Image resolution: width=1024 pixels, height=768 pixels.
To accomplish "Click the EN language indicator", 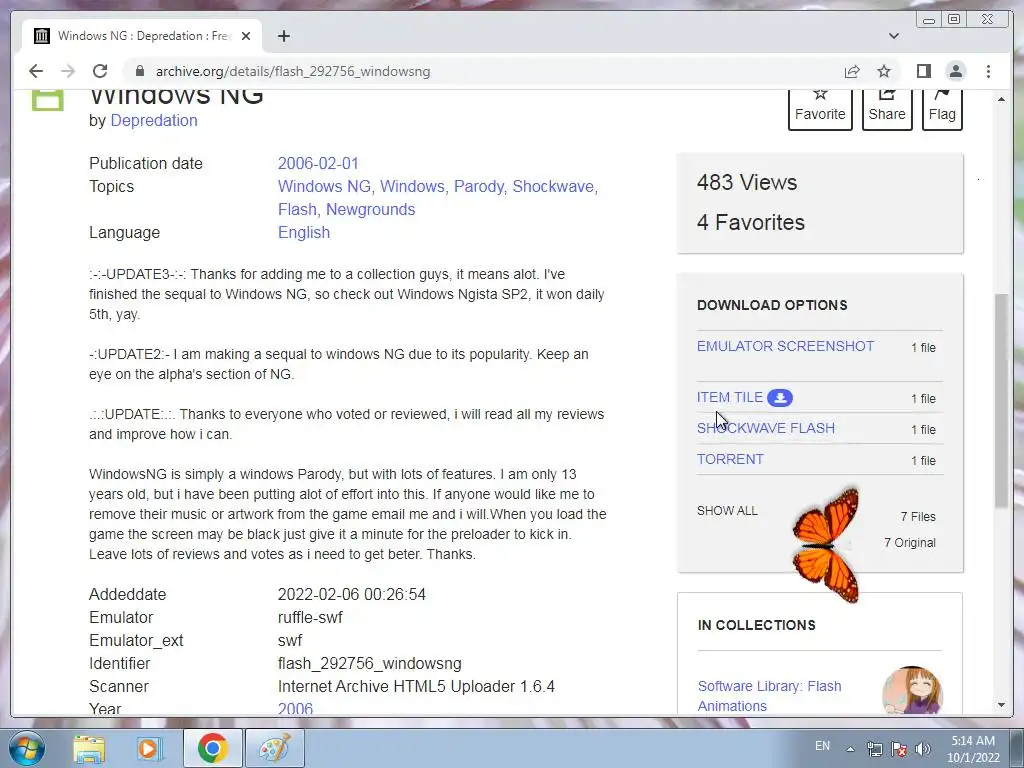I will tap(822, 746).
